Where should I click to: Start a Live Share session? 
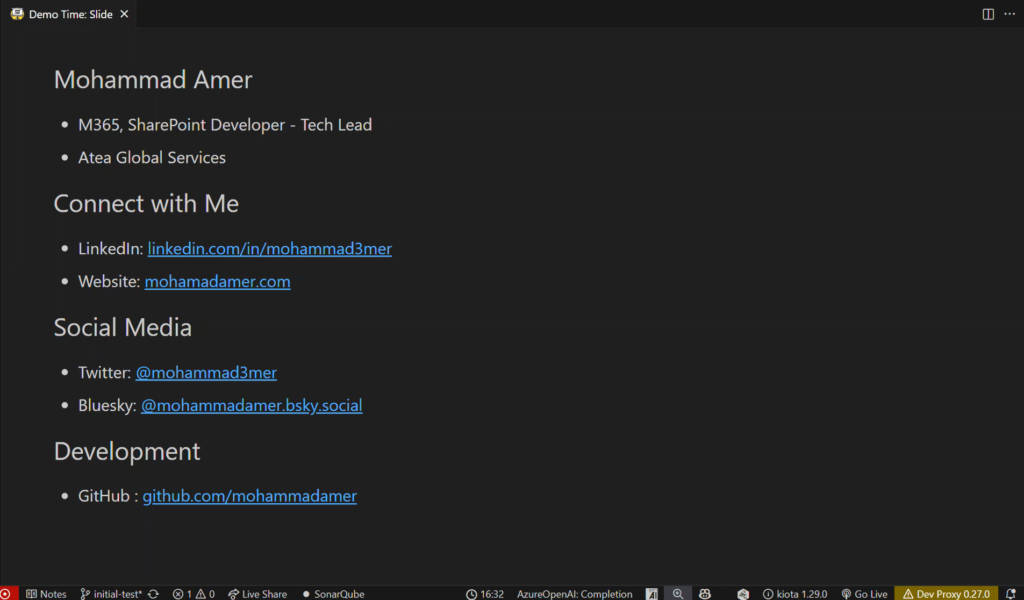tap(257, 593)
